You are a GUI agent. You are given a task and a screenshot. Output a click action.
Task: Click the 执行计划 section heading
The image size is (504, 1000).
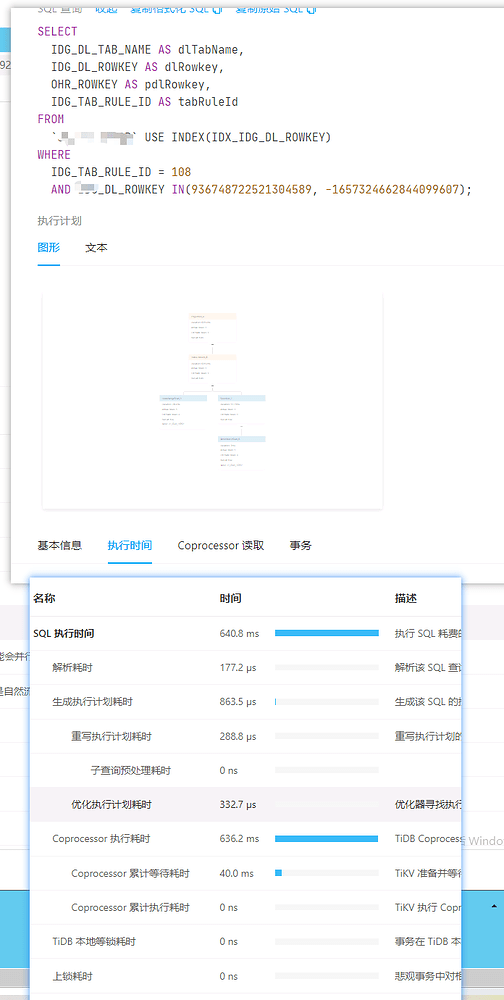(59, 221)
